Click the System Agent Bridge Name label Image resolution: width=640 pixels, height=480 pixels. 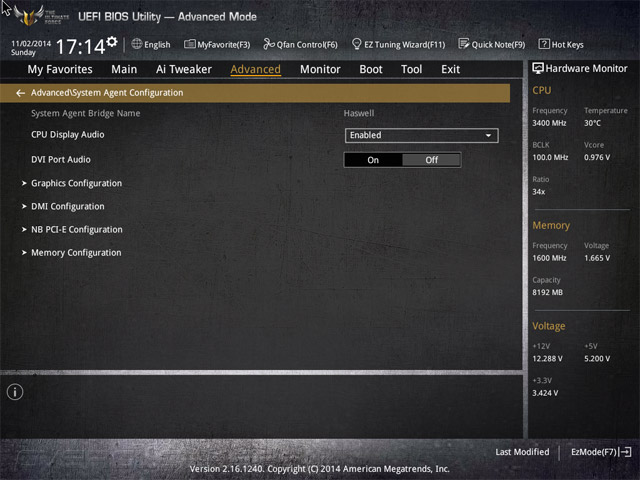coord(86,113)
